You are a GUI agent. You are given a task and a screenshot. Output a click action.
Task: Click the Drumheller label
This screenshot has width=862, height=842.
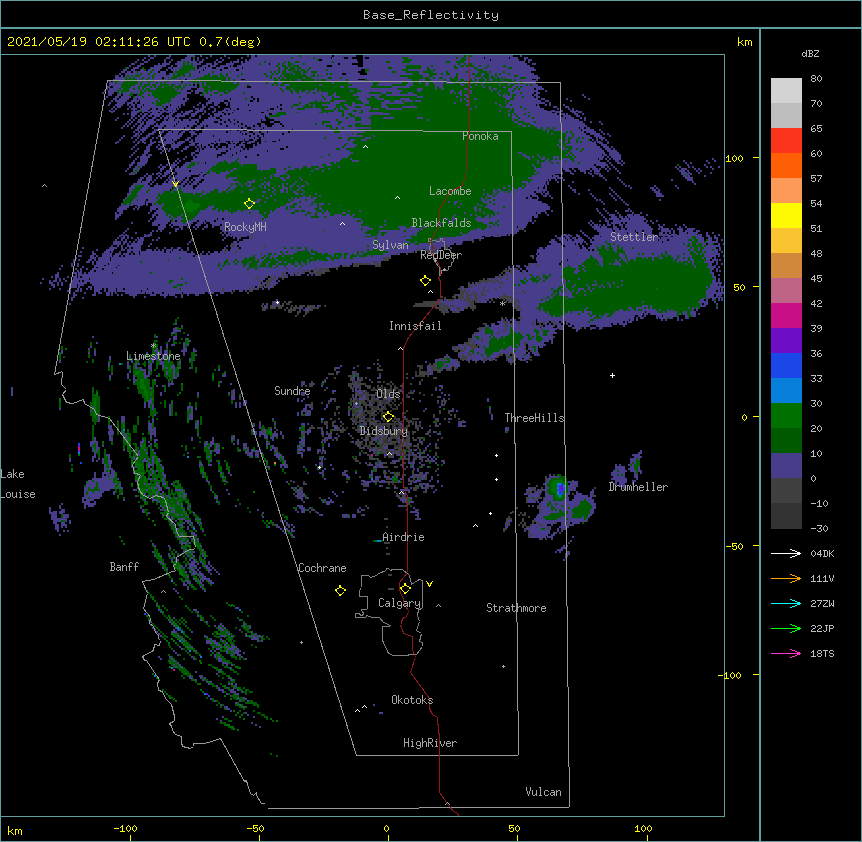coord(638,487)
